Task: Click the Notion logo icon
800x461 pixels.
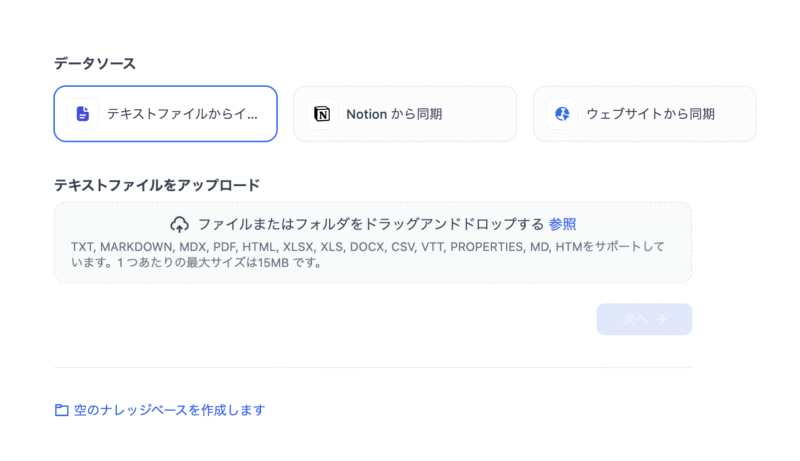Action: point(322,114)
